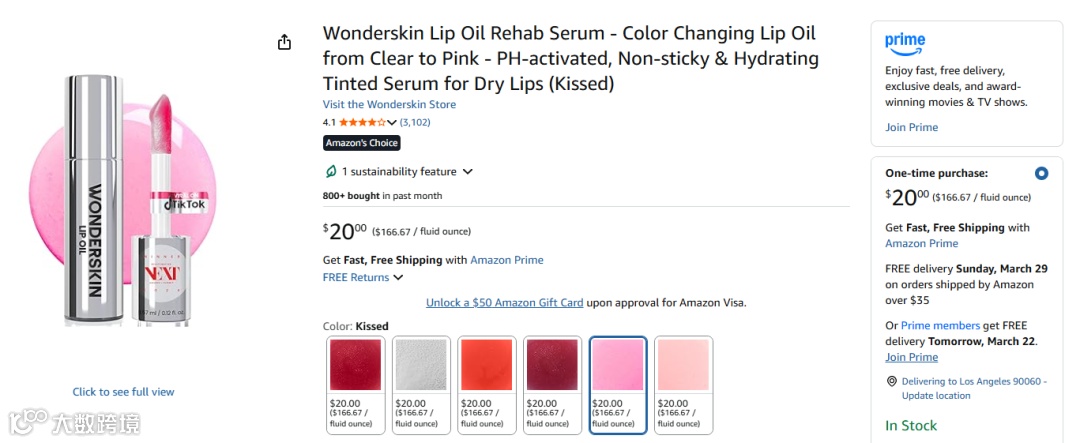Open the star rating breakdown arrow
Screen dimensions: 1080x443
point(392,123)
